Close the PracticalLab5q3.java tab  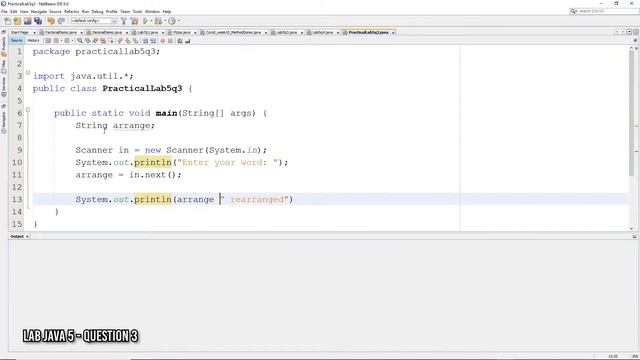click(393, 32)
